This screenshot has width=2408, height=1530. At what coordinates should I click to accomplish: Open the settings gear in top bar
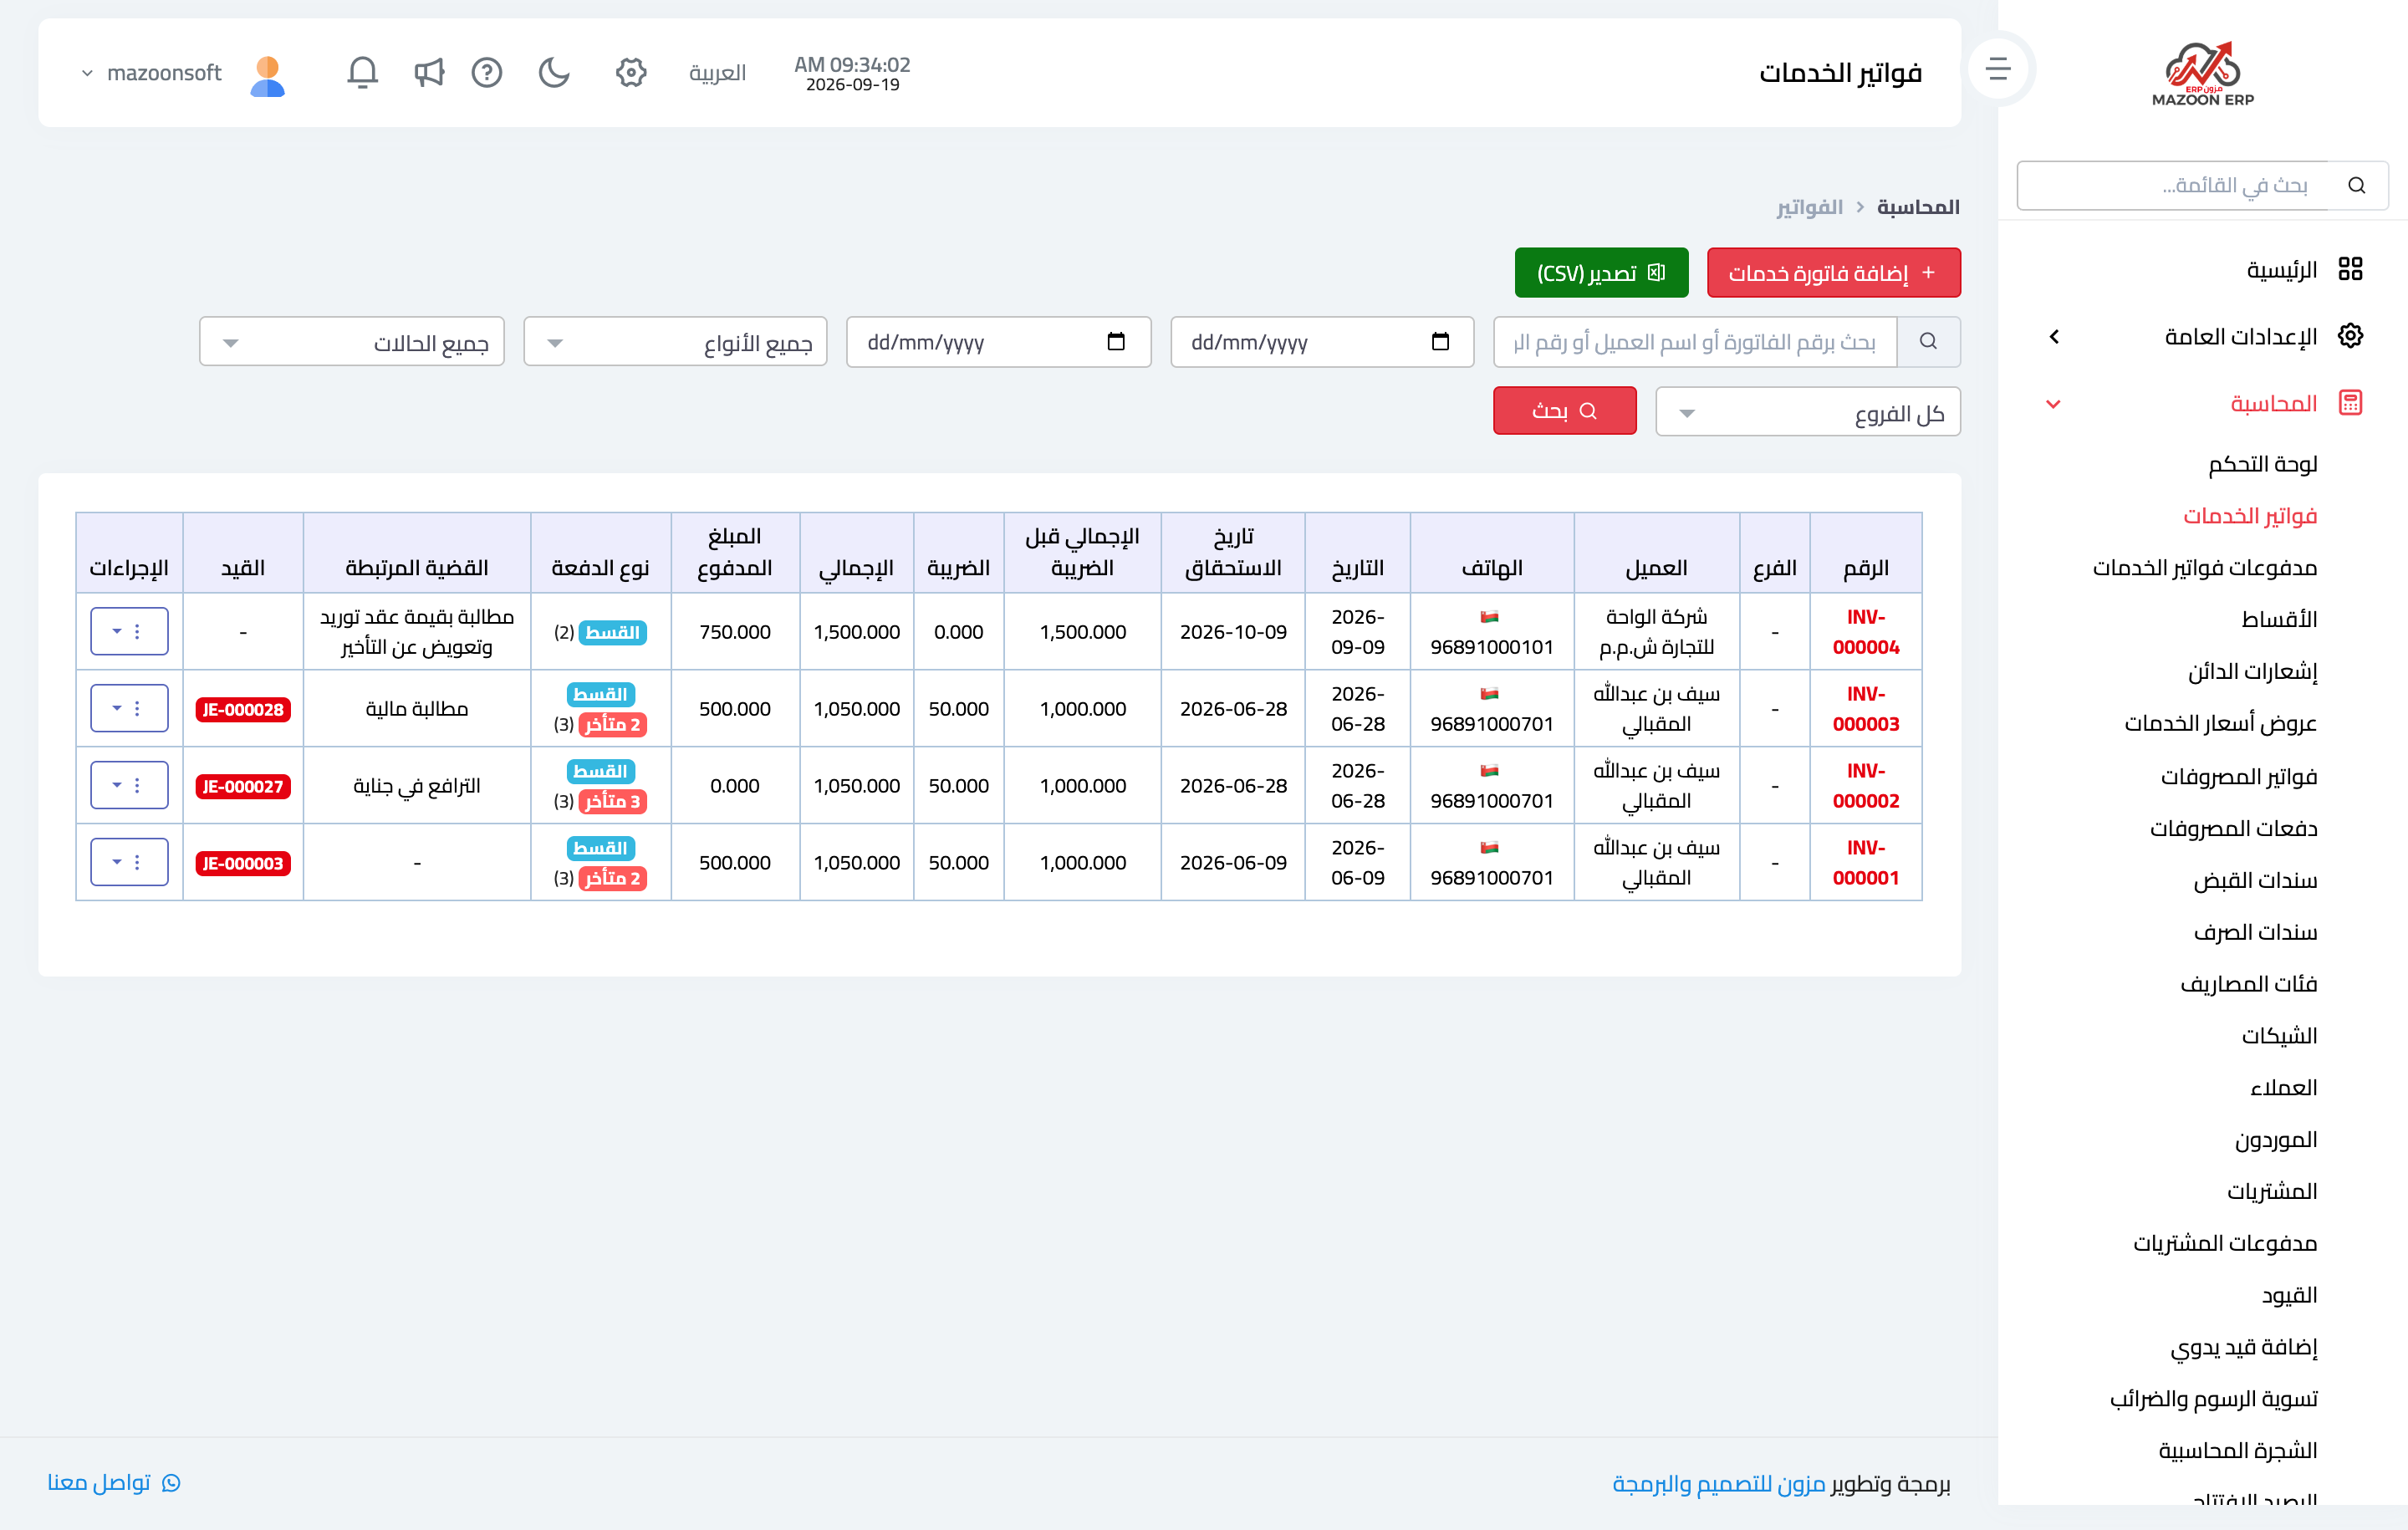(x=631, y=72)
